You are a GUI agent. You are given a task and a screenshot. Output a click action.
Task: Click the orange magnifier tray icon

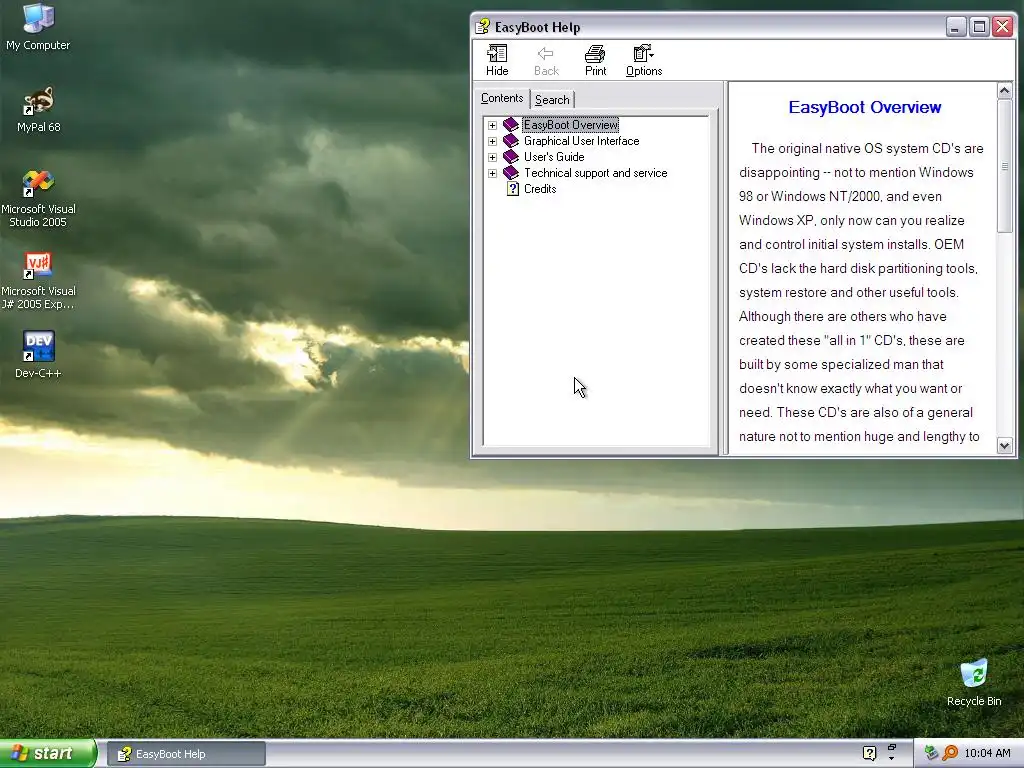[950, 753]
